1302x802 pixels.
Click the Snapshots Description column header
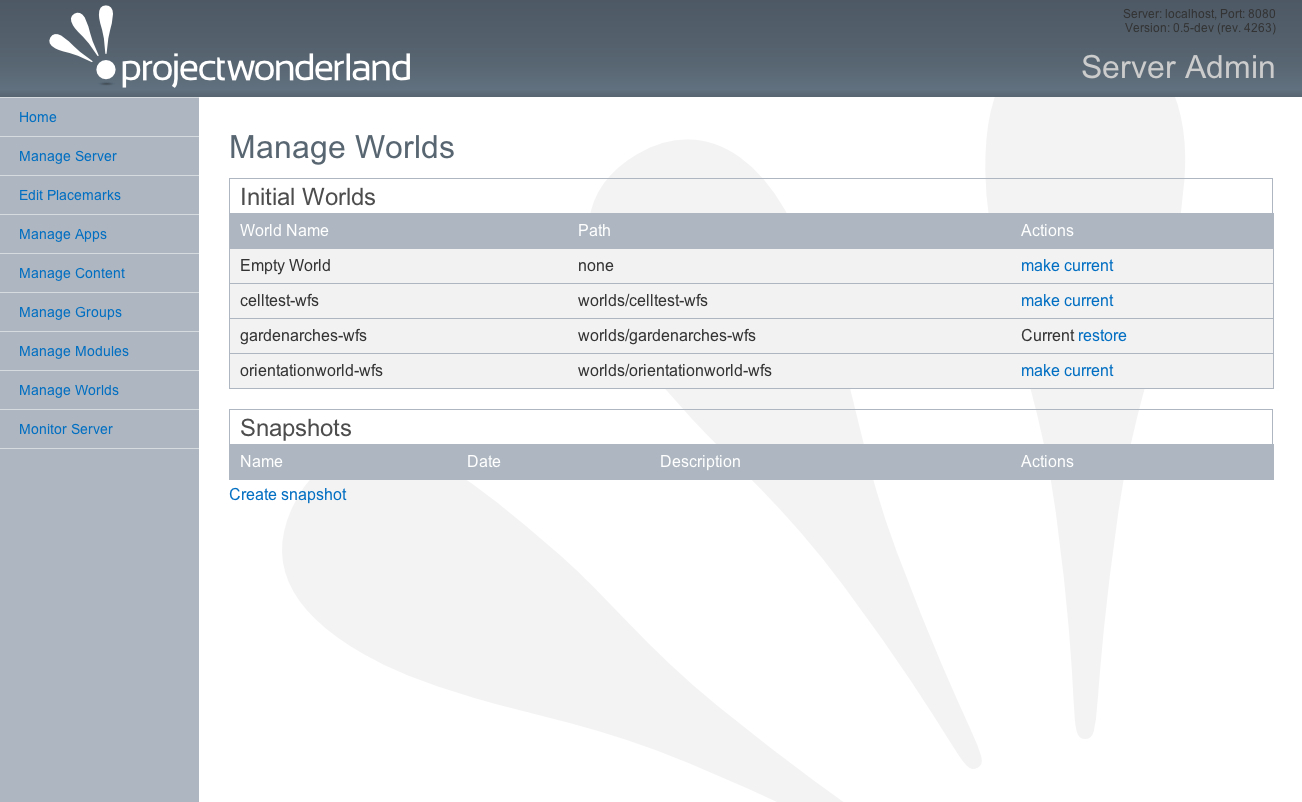click(700, 462)
